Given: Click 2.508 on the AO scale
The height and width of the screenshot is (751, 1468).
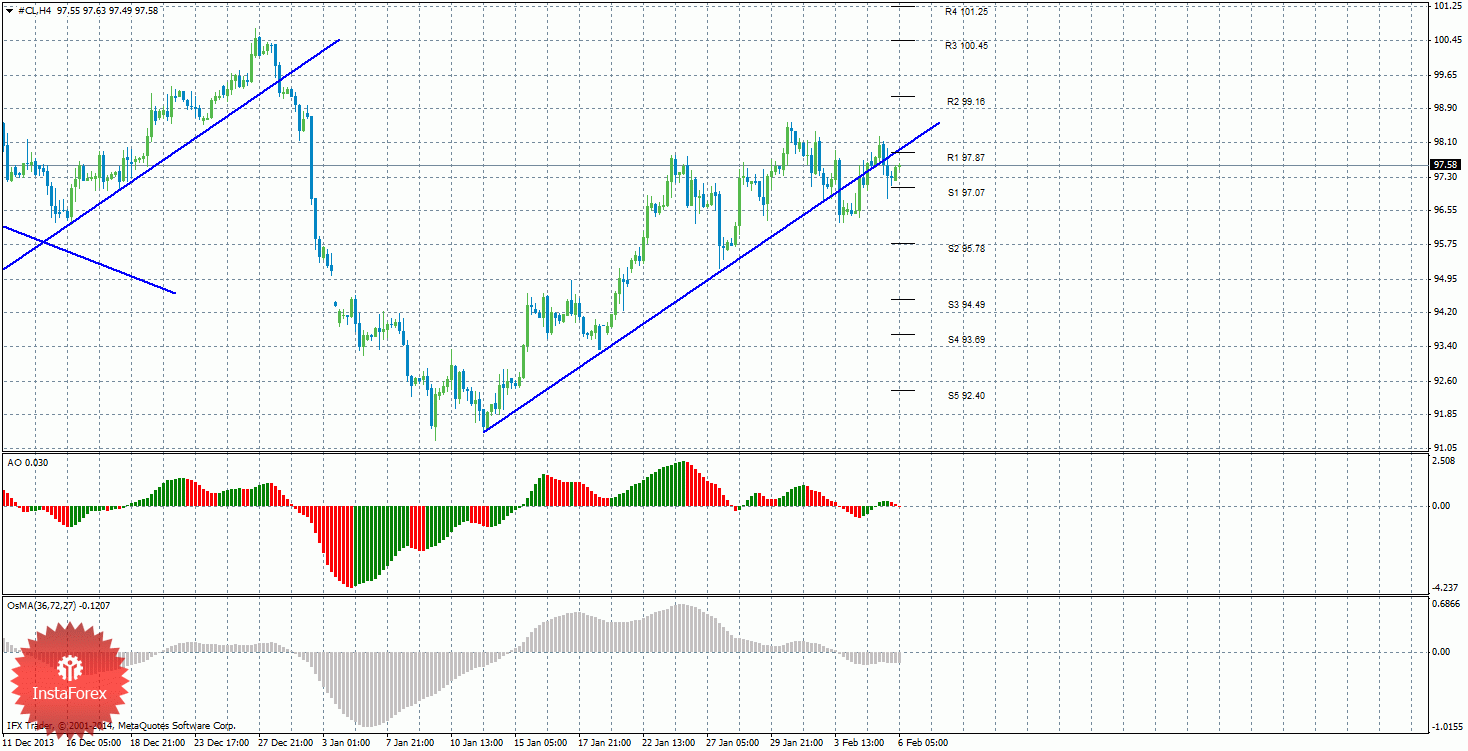Looking at the screenshot, I should point(1445,461).
